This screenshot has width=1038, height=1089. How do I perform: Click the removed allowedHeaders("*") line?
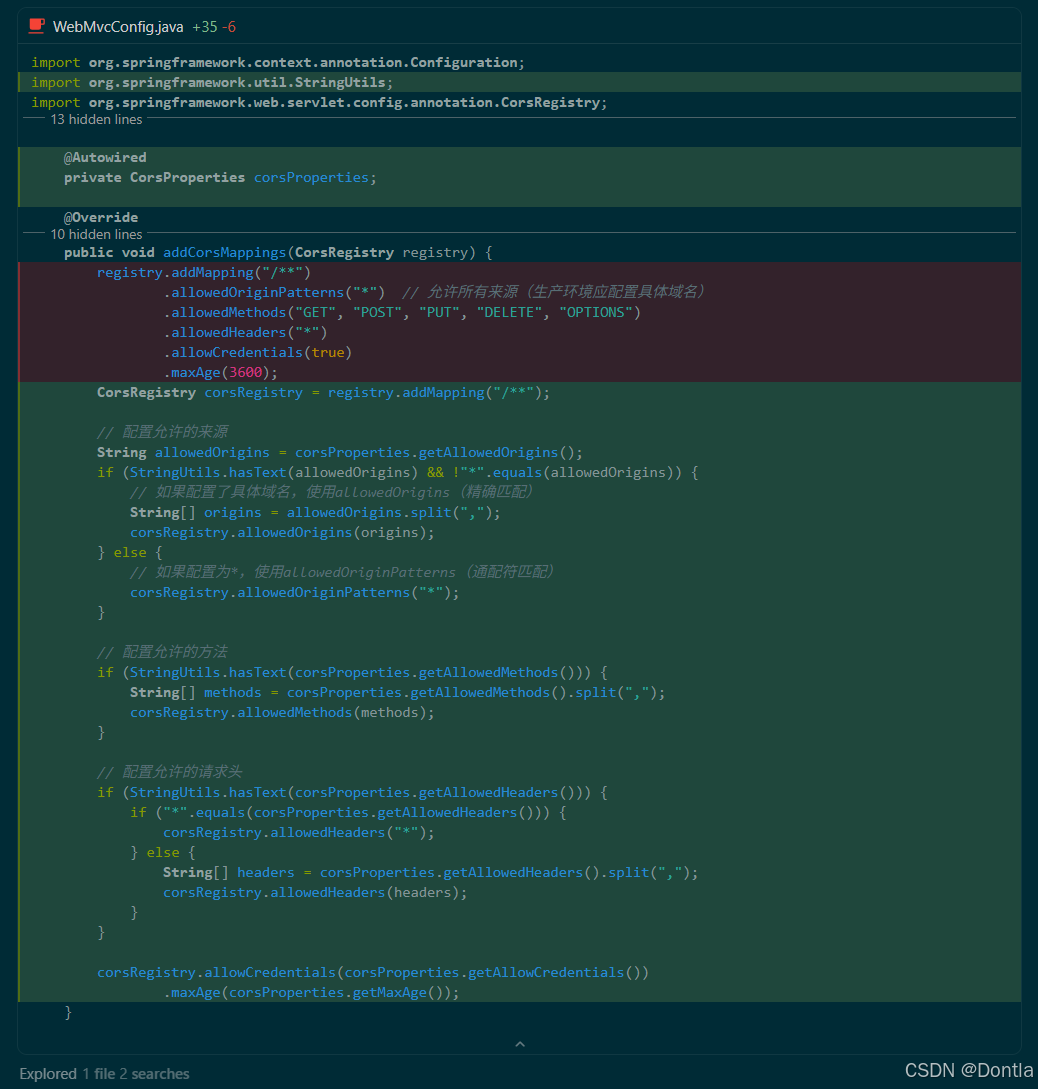point(245,332)
